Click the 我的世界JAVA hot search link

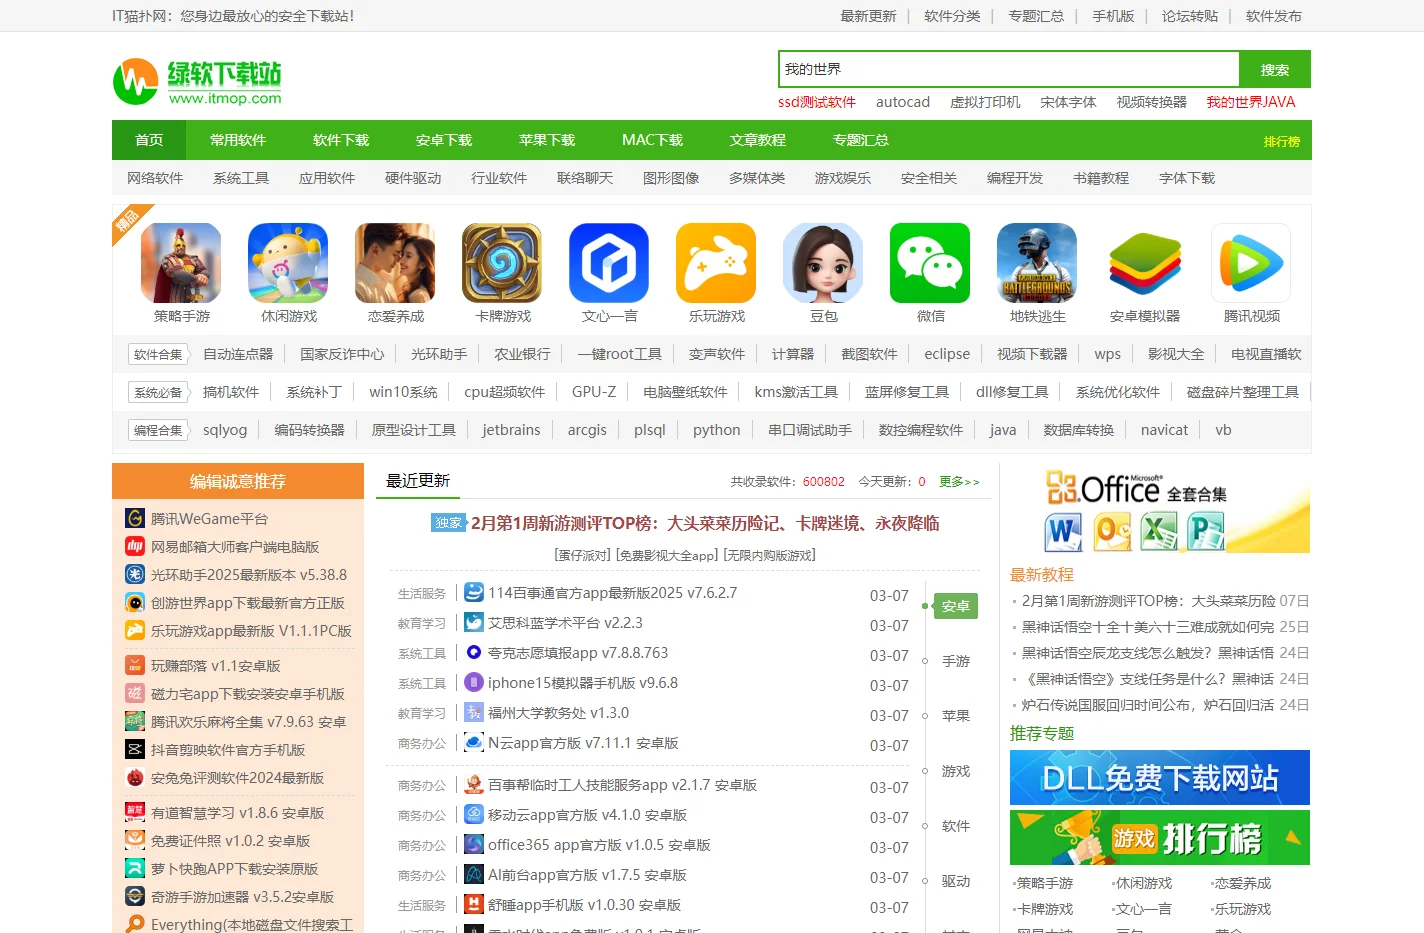pos(1251,102)
